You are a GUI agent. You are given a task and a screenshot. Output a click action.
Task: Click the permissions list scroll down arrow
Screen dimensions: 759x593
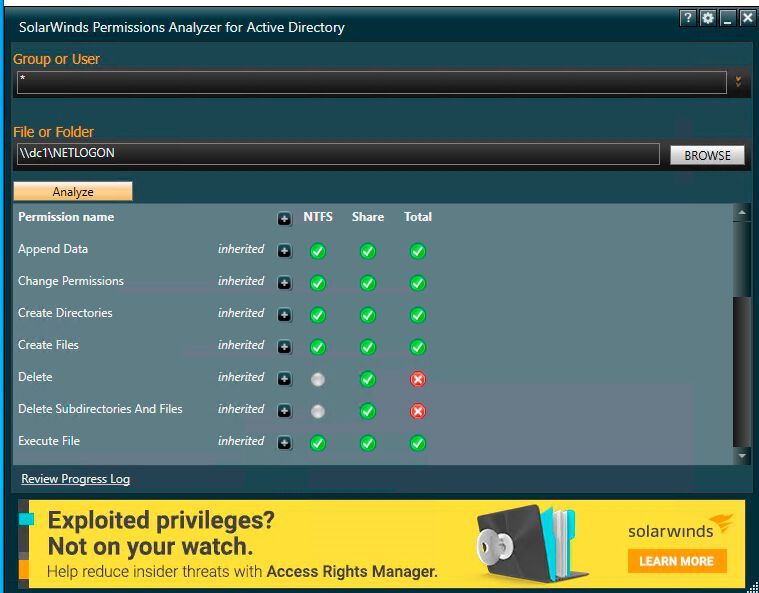[x=742, y=456]
